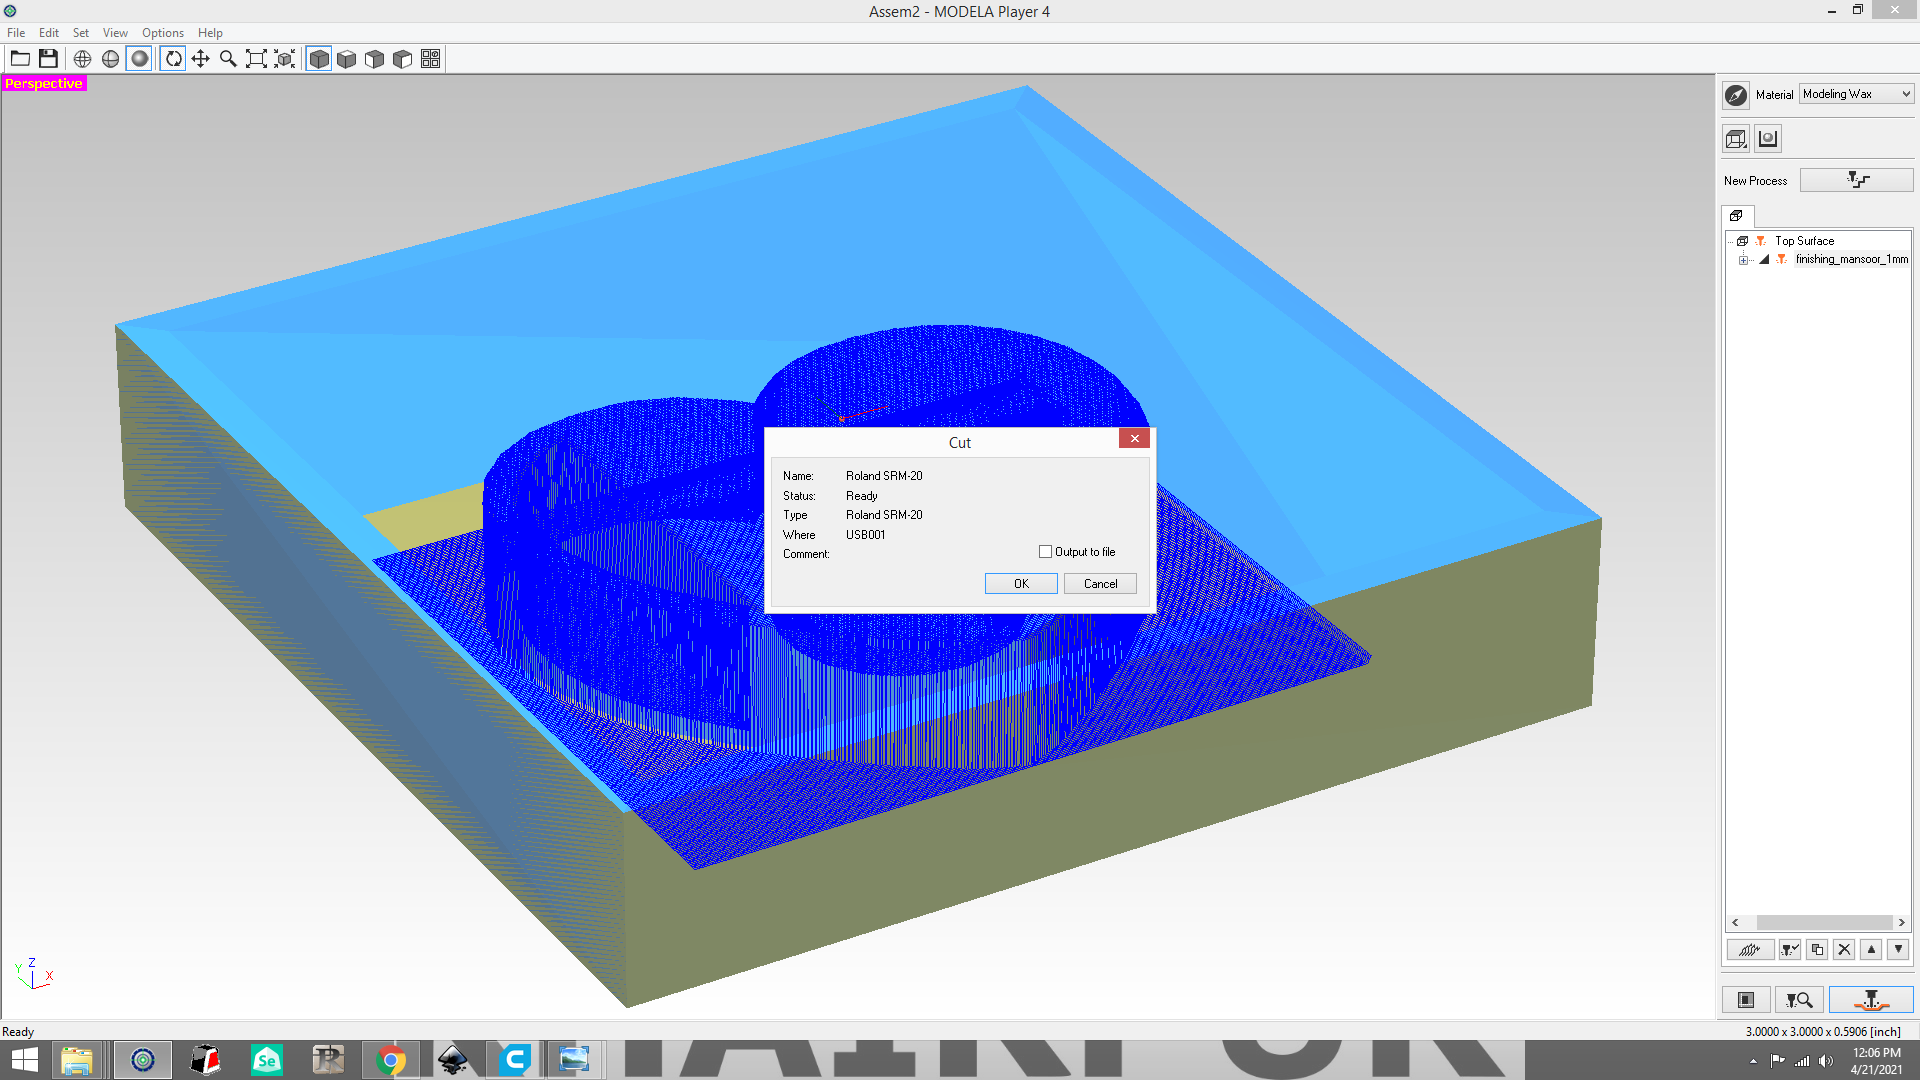Select the shaded sphere rendering mode
Image resolution: width=1920 pixels, height=1080 pixels.
140,59
